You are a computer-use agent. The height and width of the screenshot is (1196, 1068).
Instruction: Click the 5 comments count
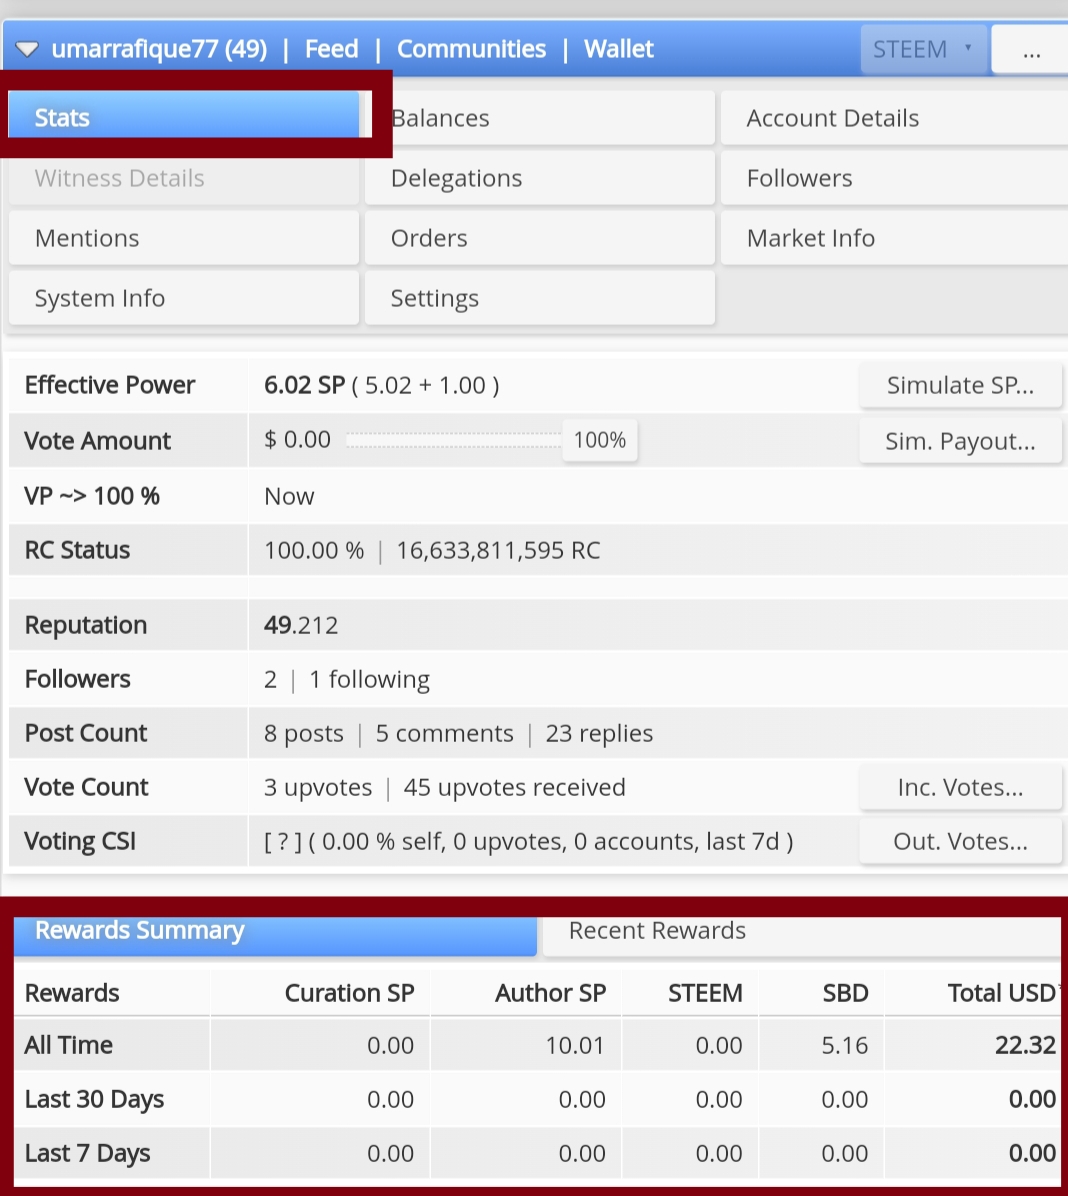(445, 734)
